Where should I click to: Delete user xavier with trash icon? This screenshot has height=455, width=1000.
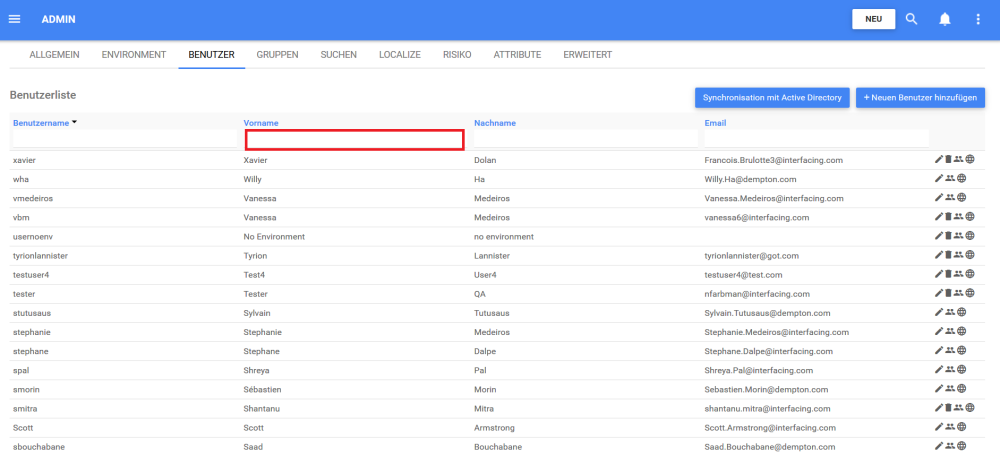[x=948, y=160]
